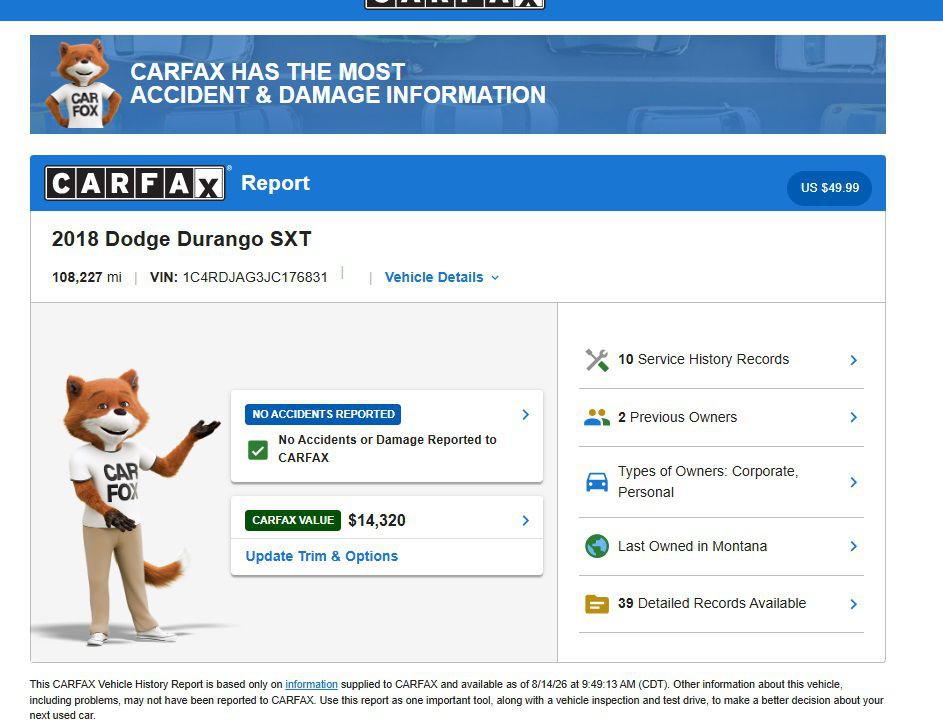
Task: Click the accident and damage banner ad
Action: [458, 84]
